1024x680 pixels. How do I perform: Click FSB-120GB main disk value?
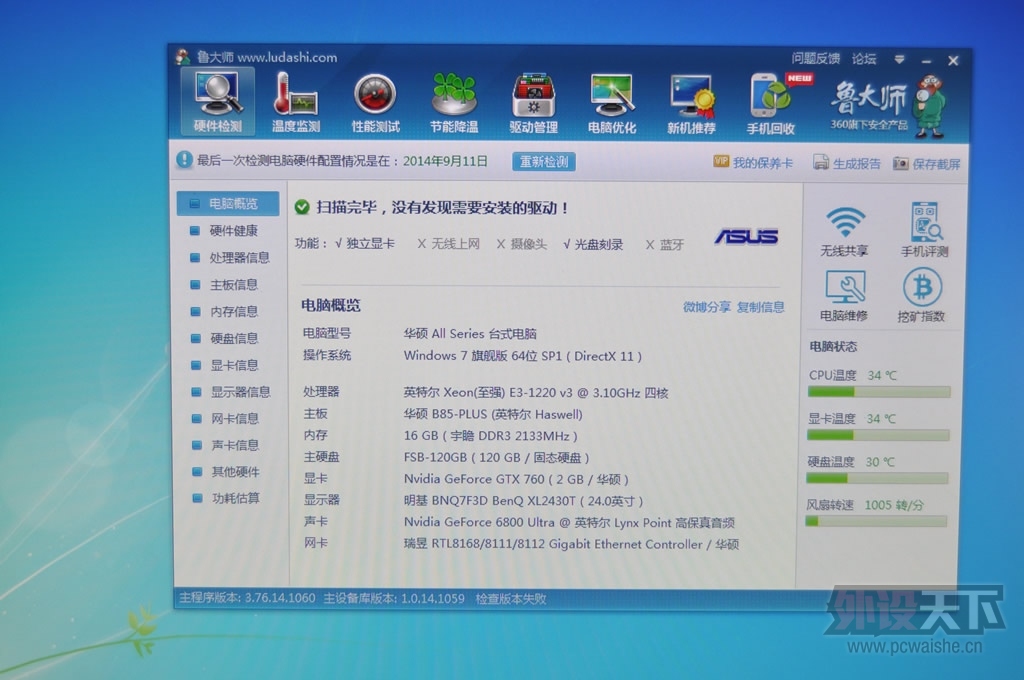(x=496, y=457)
